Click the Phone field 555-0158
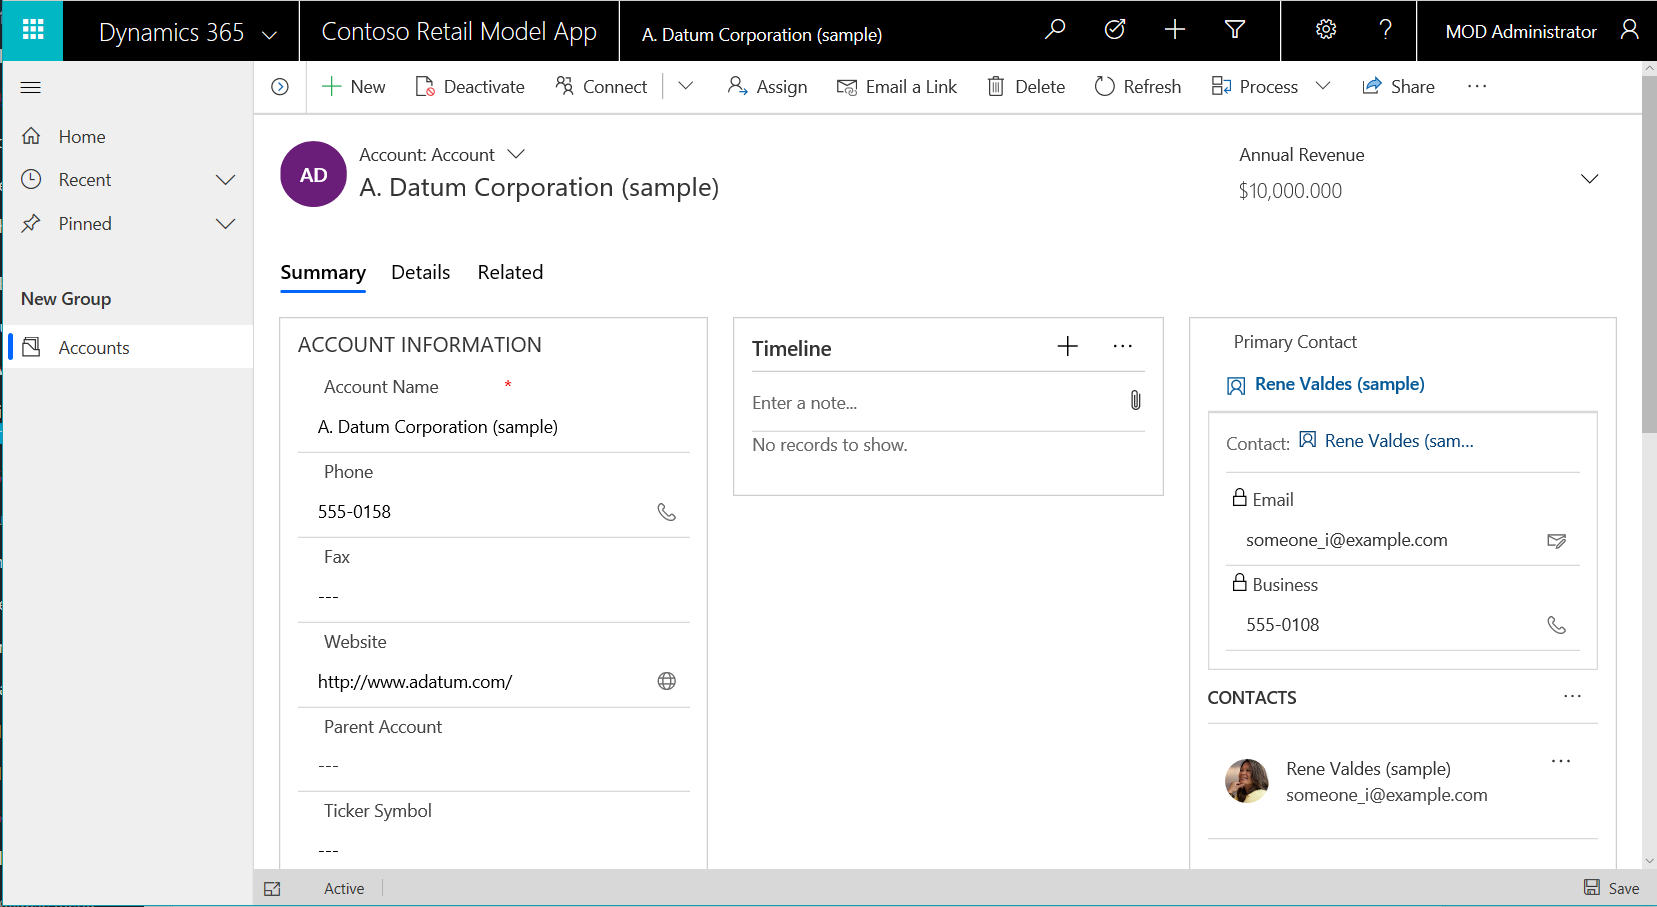 pos(354,512)
